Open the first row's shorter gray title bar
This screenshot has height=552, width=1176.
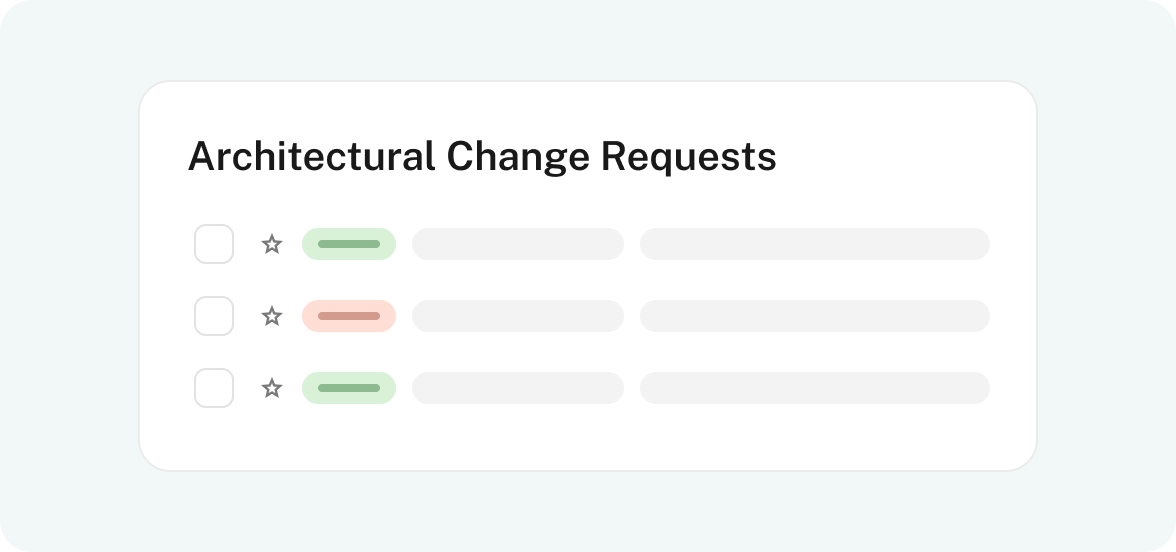(518, 244)
